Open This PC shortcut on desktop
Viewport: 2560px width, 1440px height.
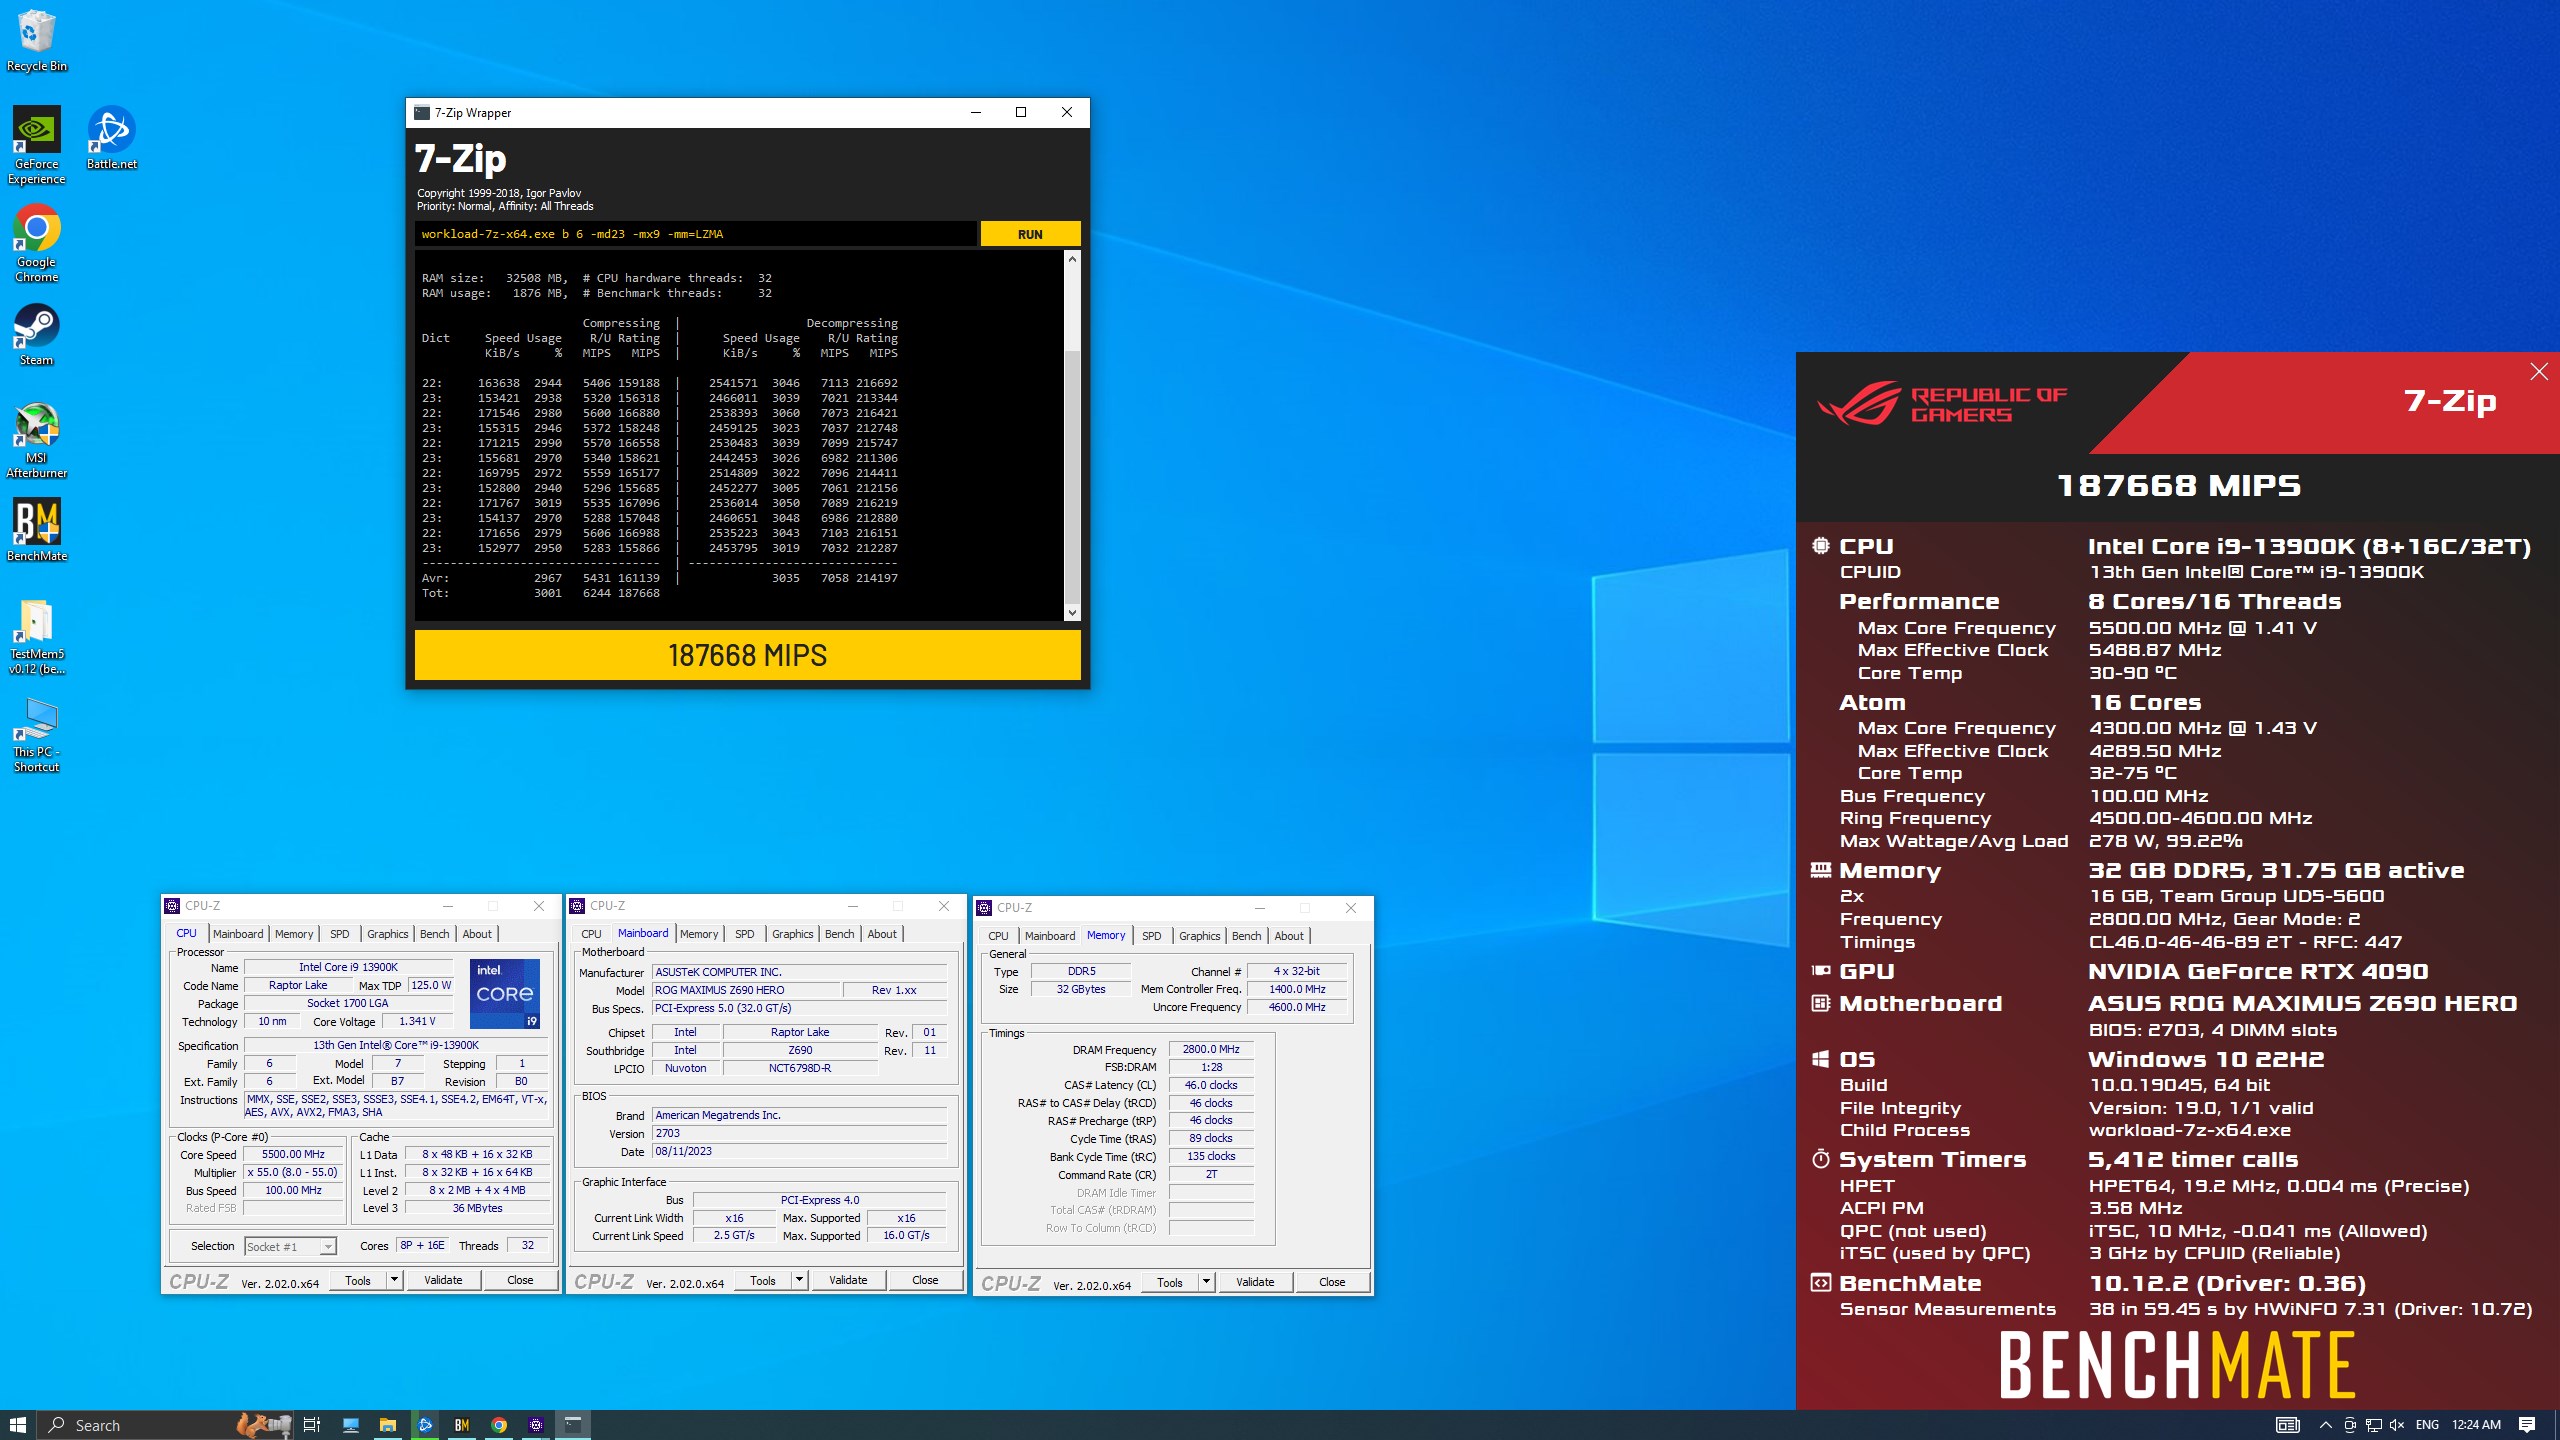[36, 735]
